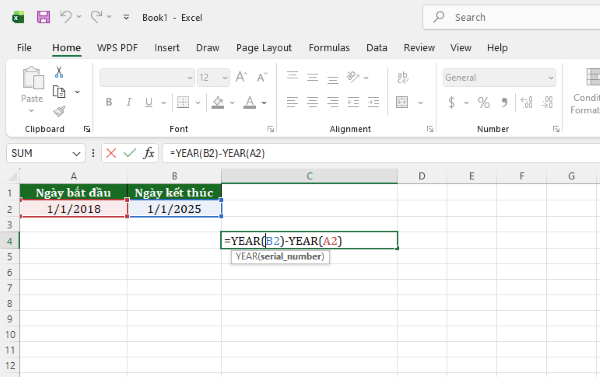600x377 pixels.
Task: Open Underline style dropdown arrow
Action: pyautogui.click(x=164, y=103)
